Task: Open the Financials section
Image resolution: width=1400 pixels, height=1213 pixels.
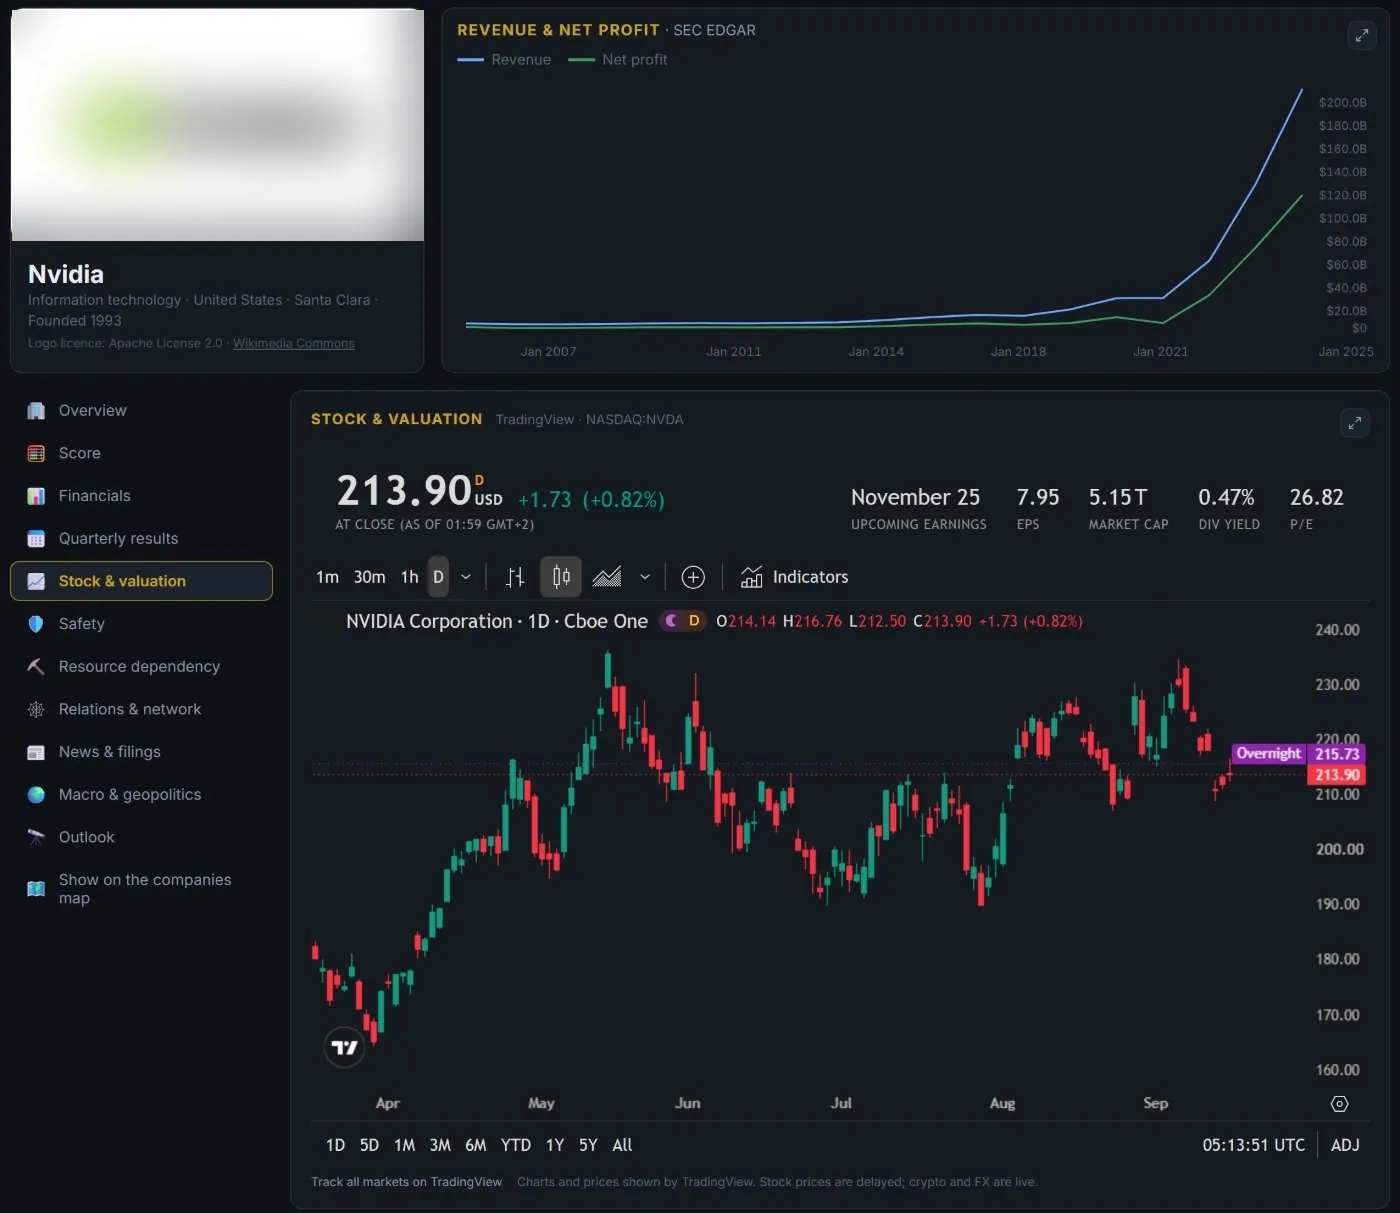Action: click(x=141, y=496)
